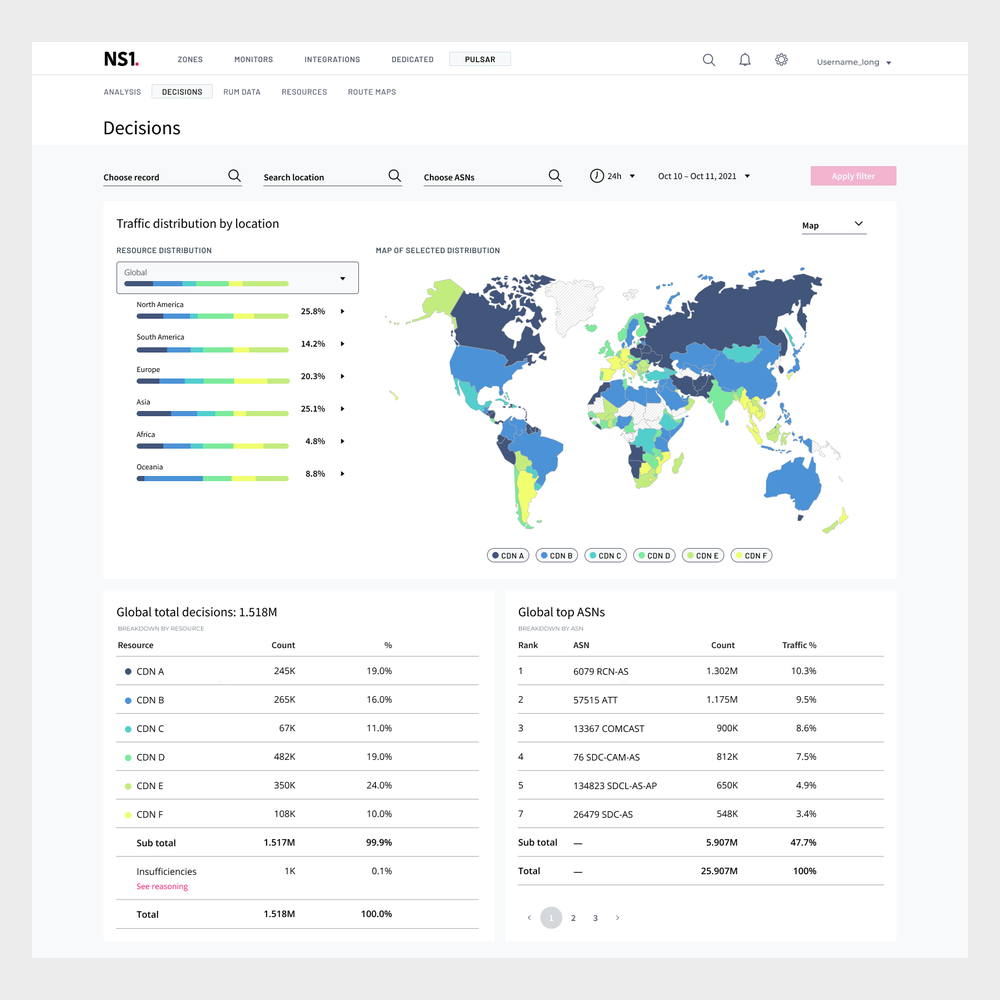Click the NS1 logo

coord(121,59)
